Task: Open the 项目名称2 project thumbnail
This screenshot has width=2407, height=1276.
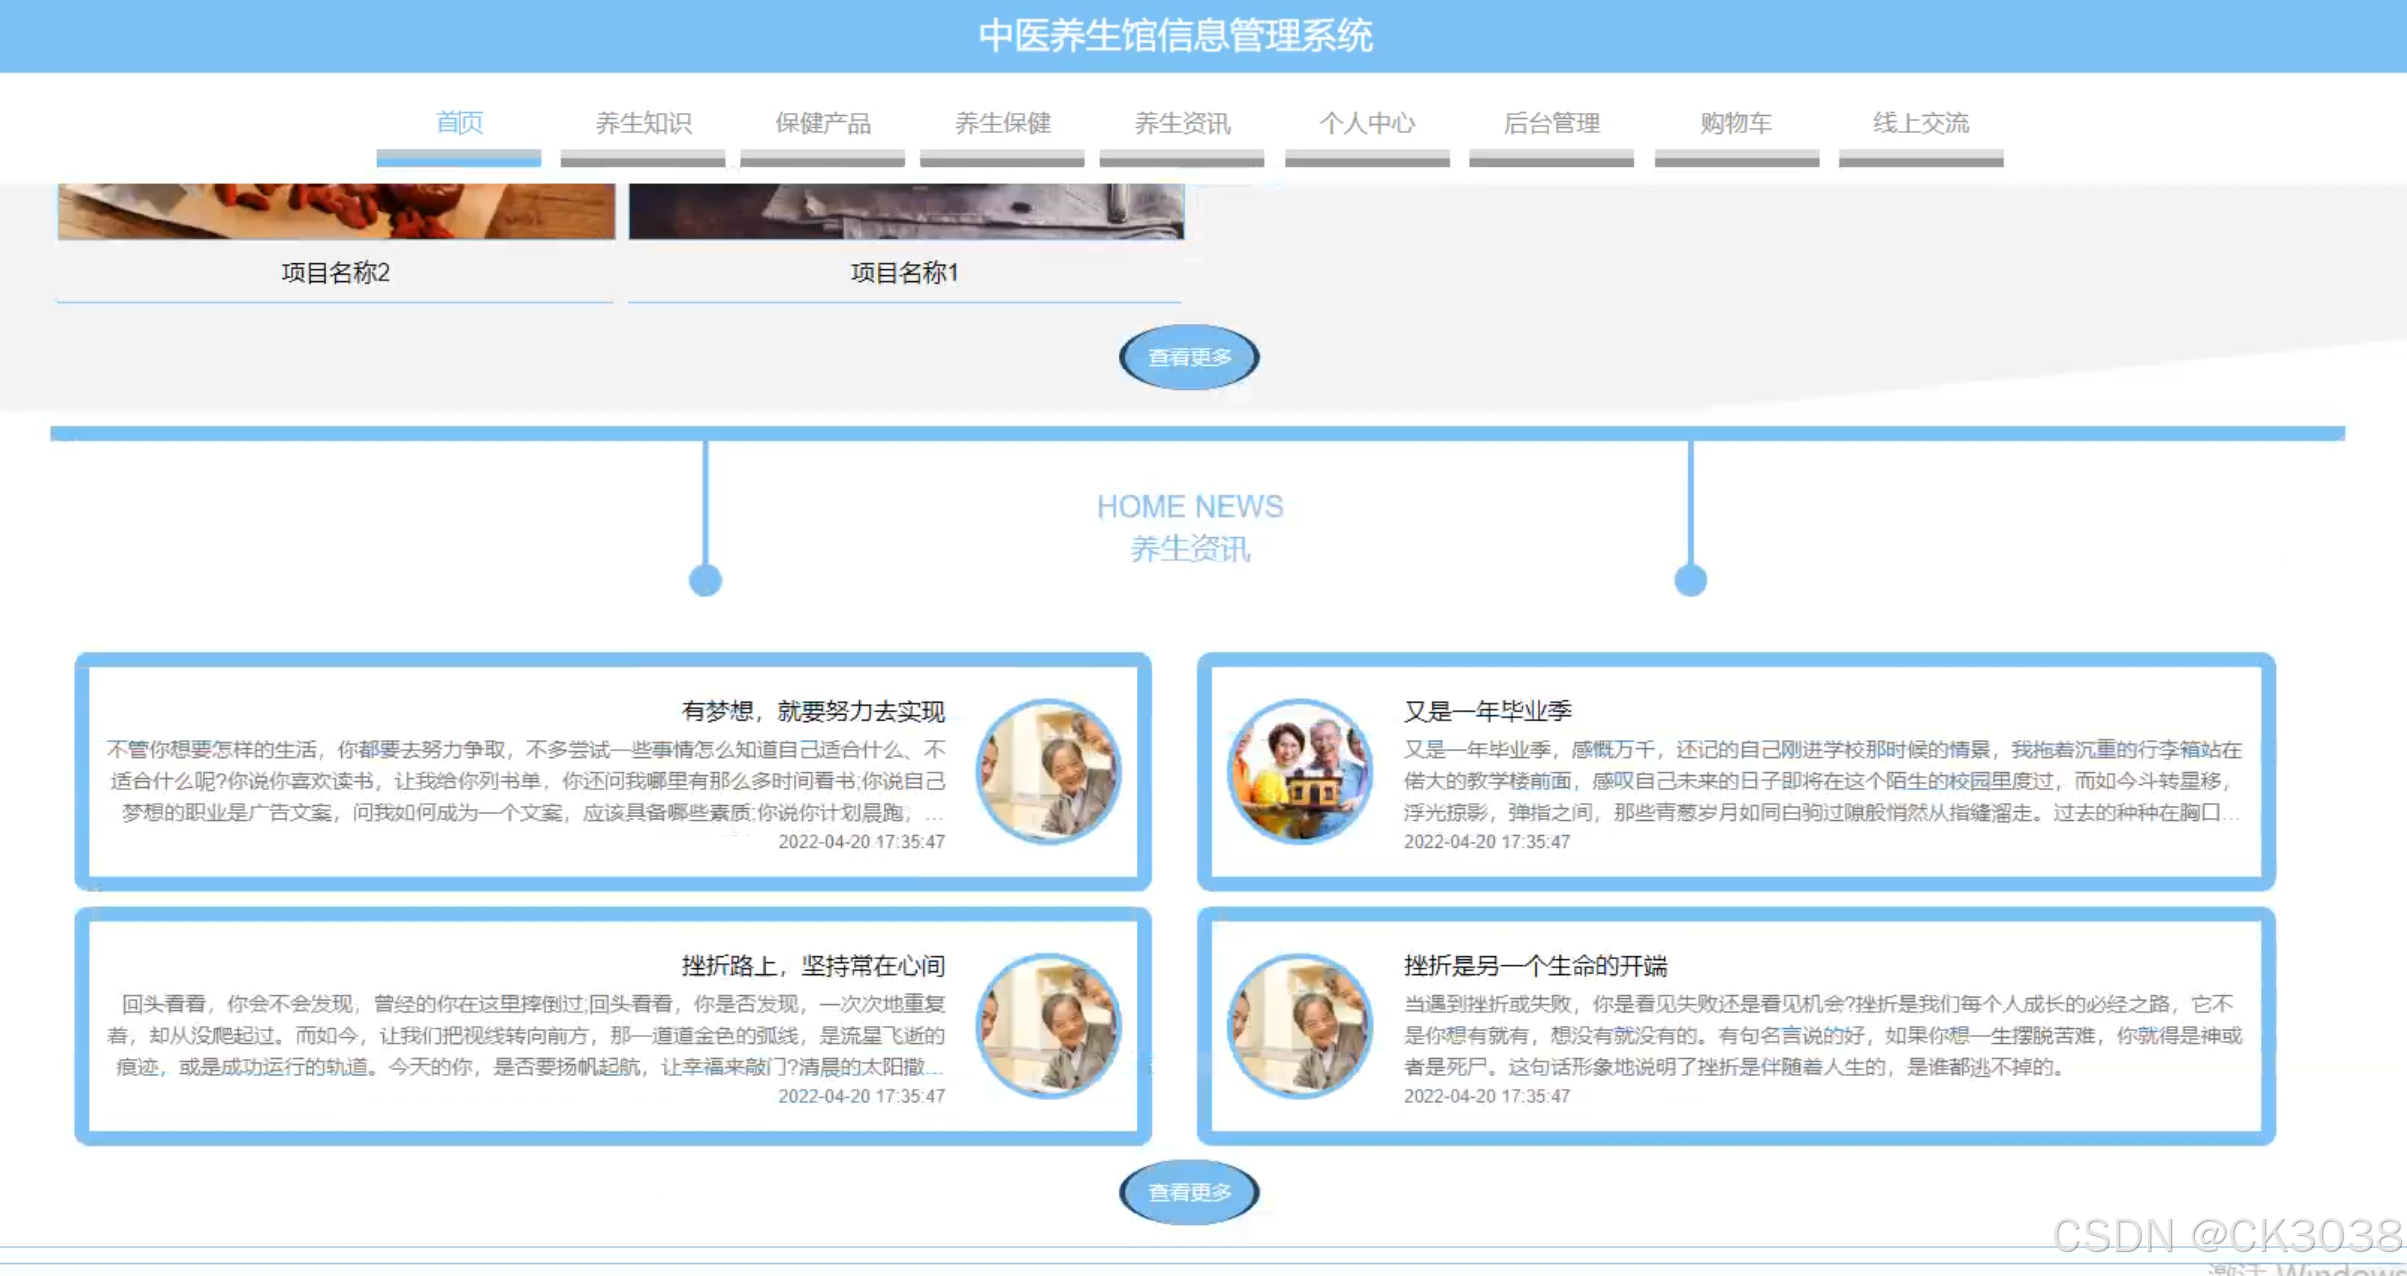Action: (x=336, y=211)
